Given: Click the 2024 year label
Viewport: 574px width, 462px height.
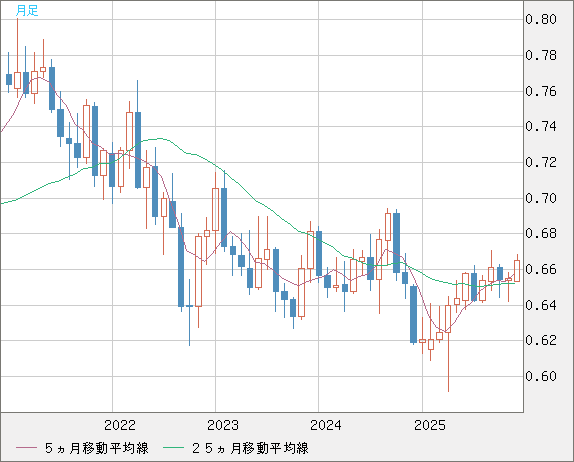Looking at the screenshot, I should (x=326, y=425).
